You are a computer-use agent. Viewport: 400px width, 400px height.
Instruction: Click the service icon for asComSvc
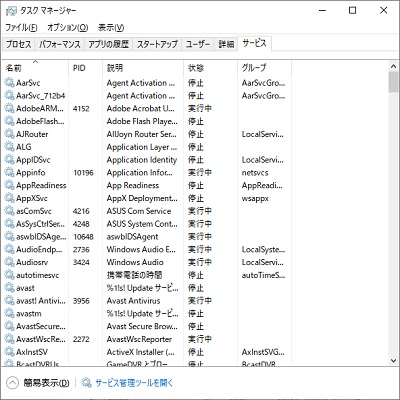[9, 211]
